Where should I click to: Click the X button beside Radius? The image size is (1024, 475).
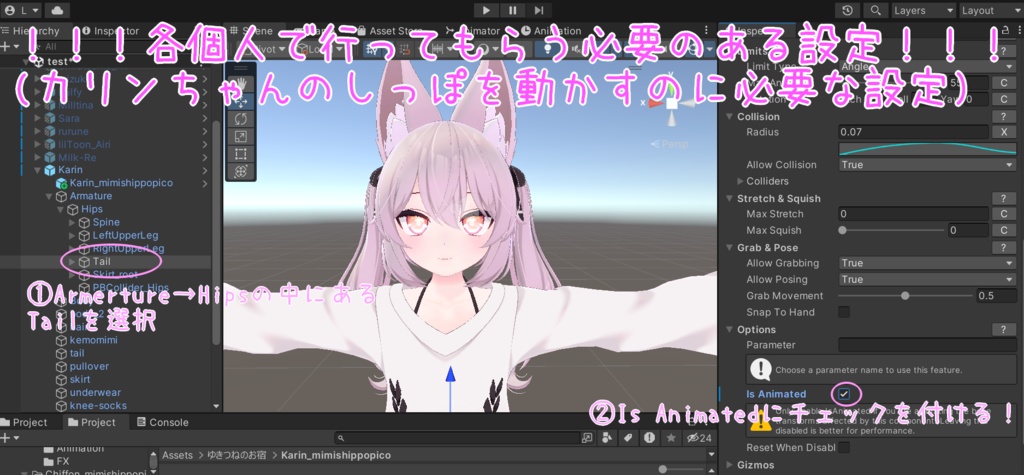tap(1002, 132)
